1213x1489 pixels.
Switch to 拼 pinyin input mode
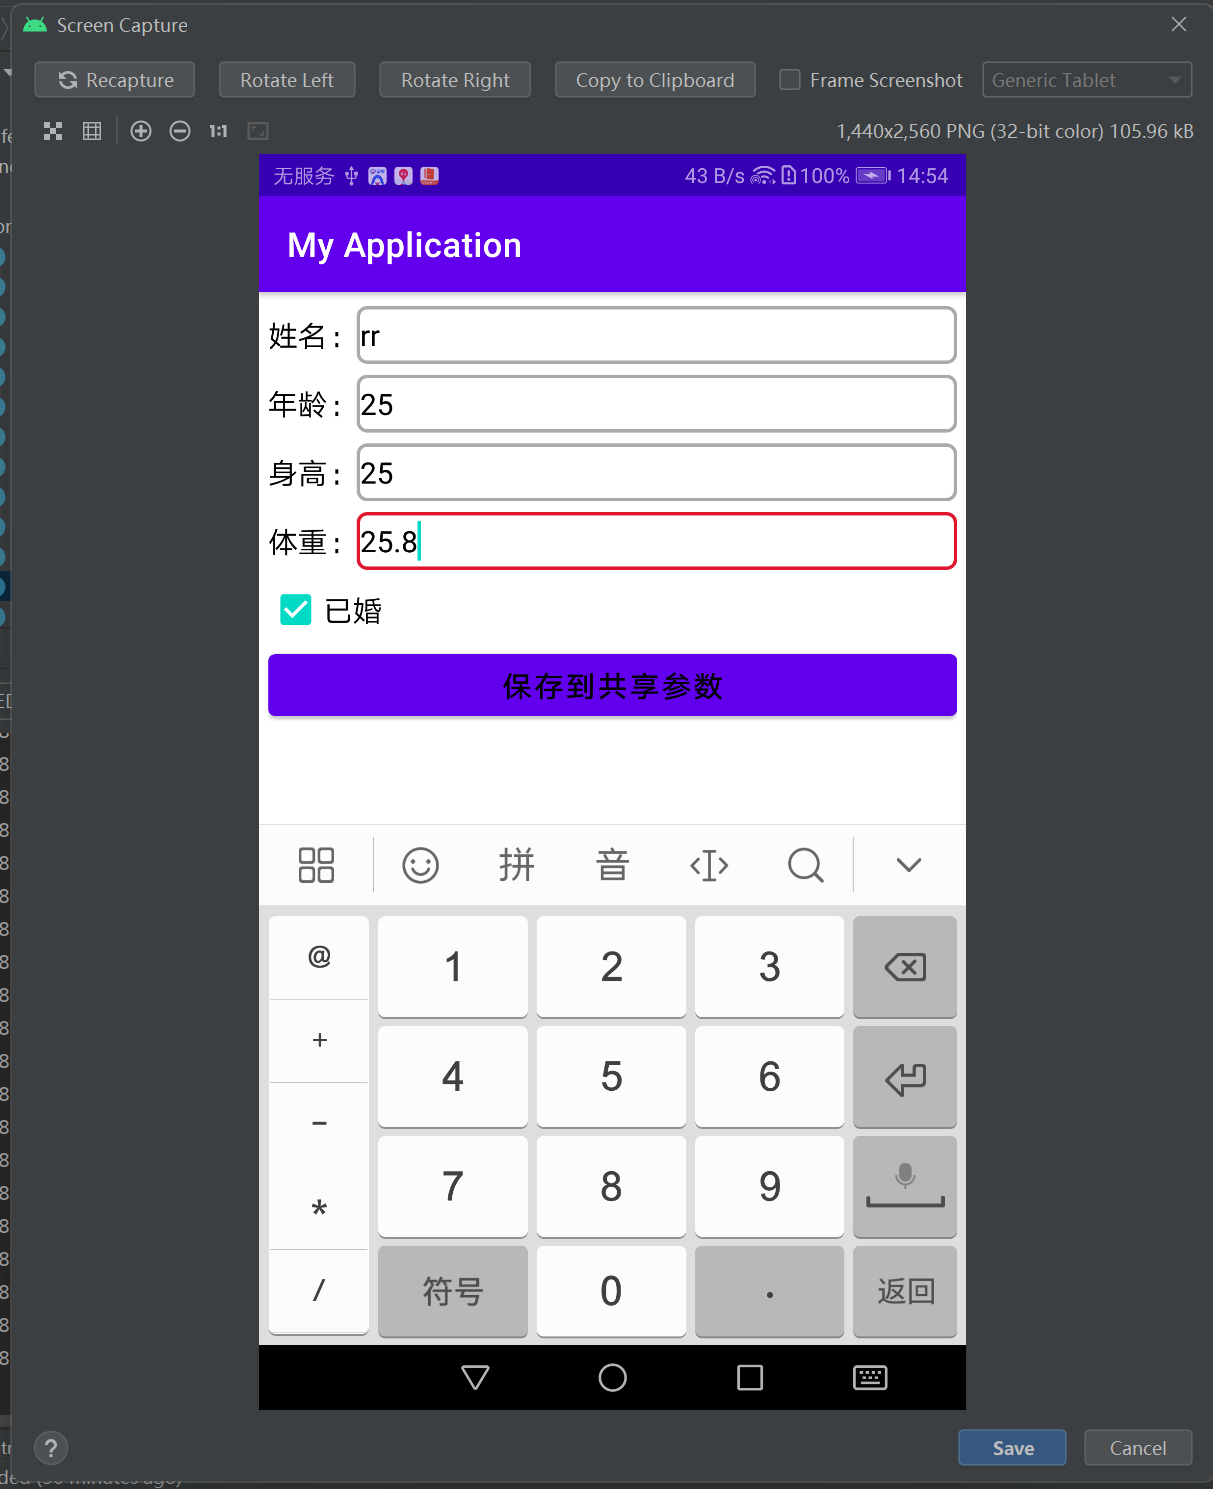pos(517,865)
